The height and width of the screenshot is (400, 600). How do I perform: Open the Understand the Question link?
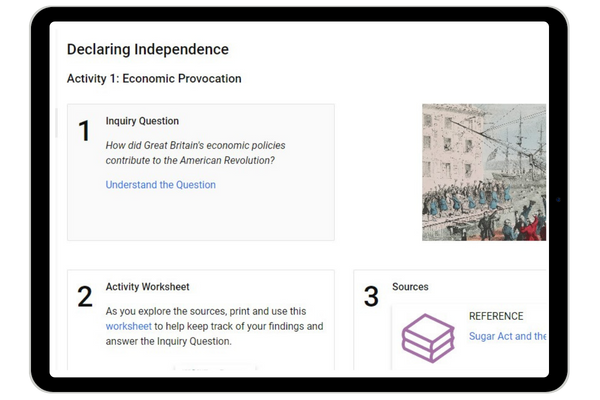[160, 185]
